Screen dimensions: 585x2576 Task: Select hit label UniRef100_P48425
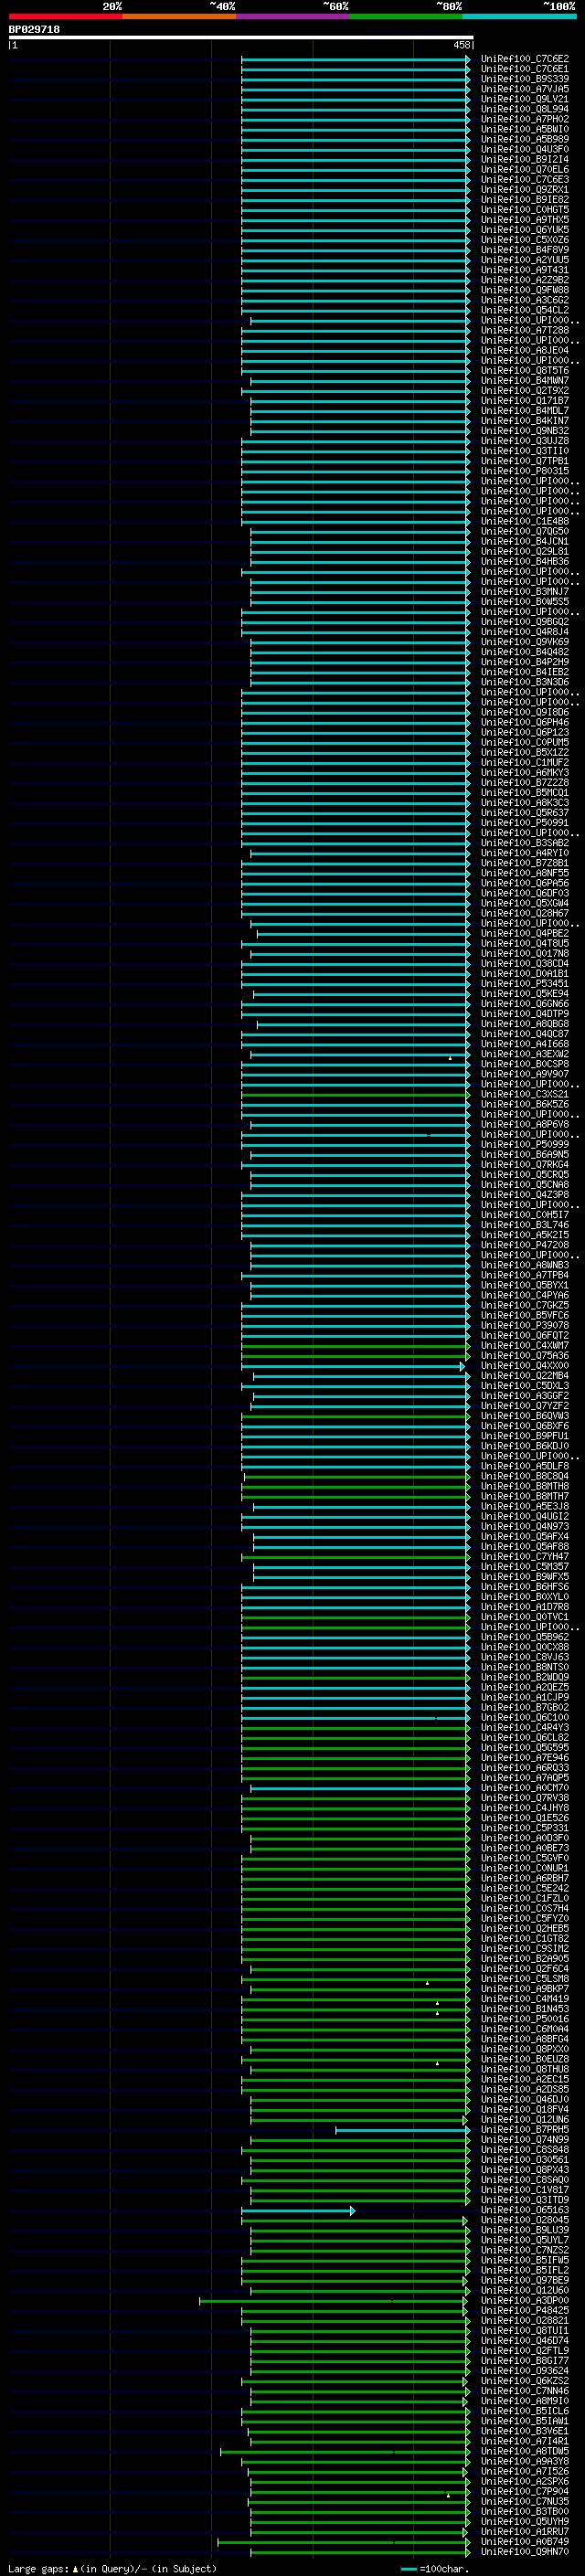tap(524, 2311)
